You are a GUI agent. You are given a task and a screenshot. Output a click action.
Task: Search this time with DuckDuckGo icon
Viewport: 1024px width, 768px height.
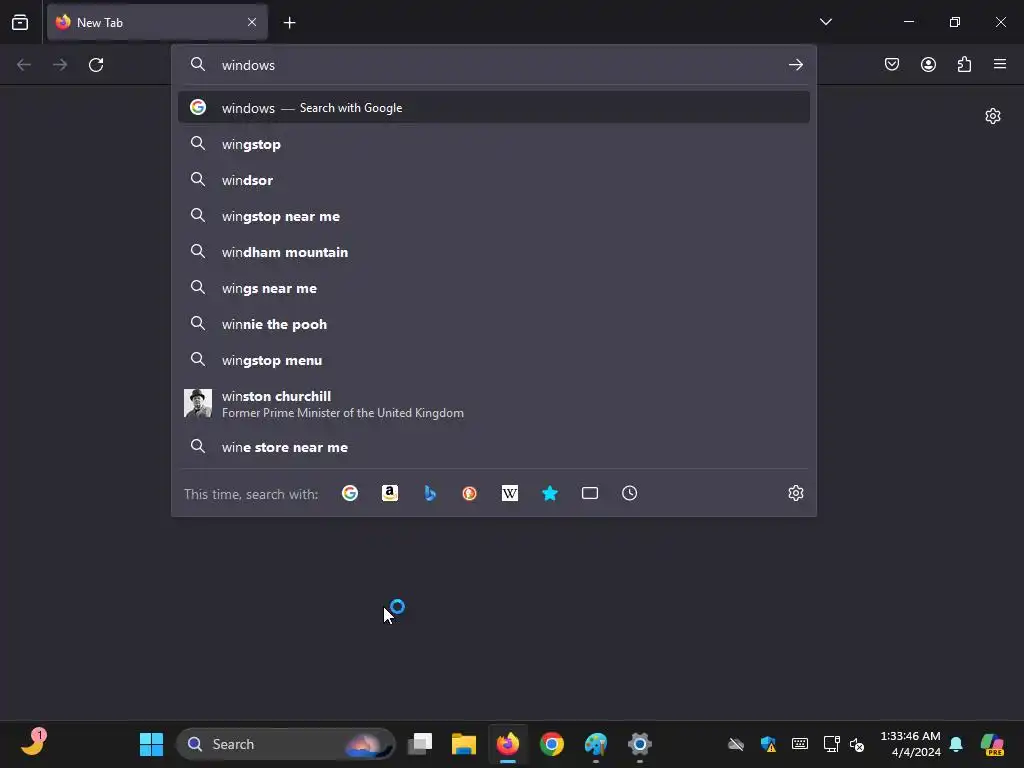pyautogui.click(x=470, y=493)
